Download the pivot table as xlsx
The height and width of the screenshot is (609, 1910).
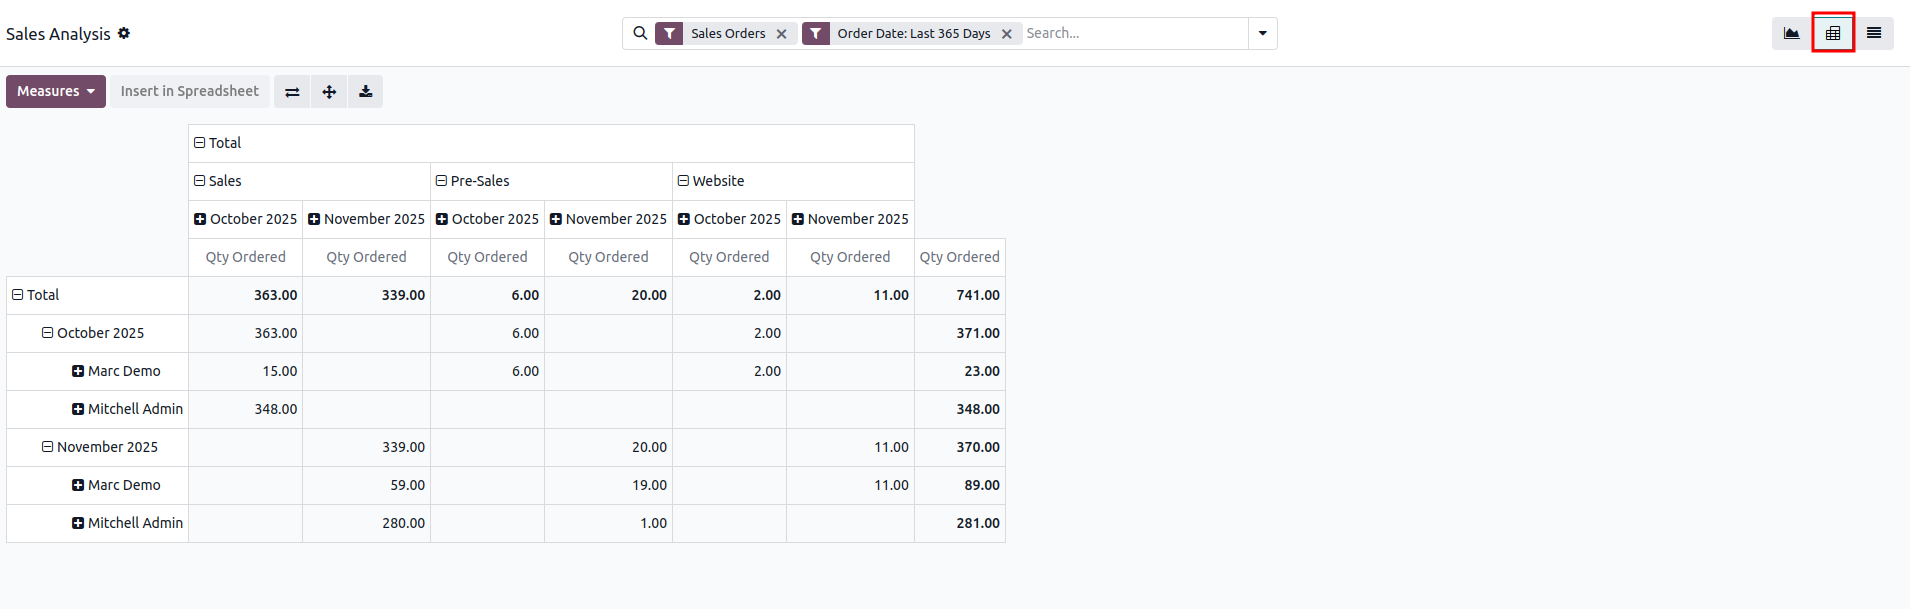tap(366, 92)
